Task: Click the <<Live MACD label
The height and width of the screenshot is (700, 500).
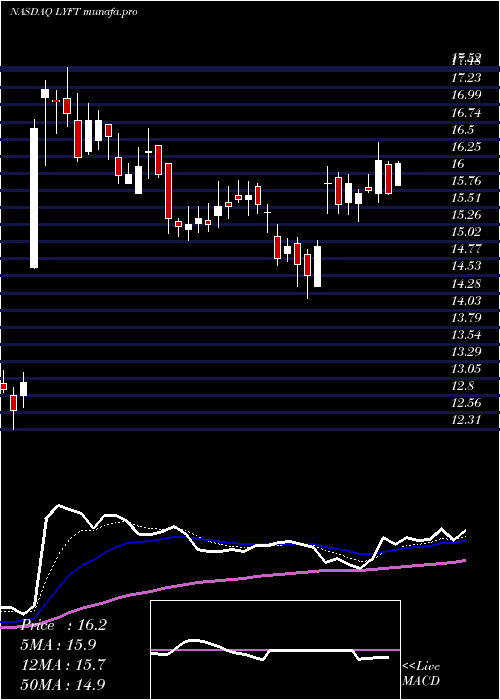Action: [x=421, y=674]
